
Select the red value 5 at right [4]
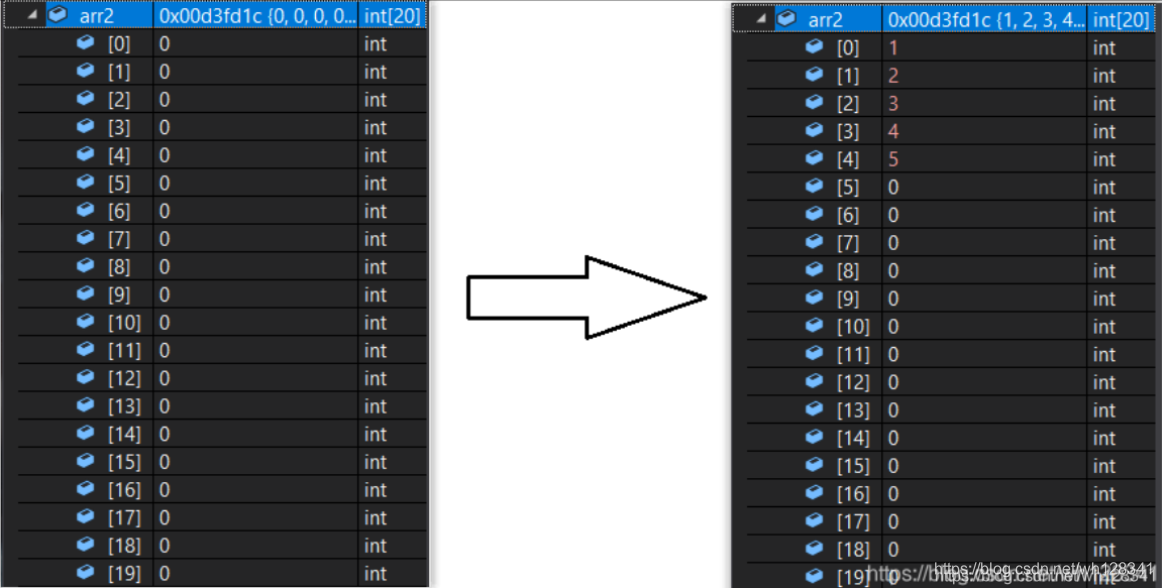click(x=893, y=159)
